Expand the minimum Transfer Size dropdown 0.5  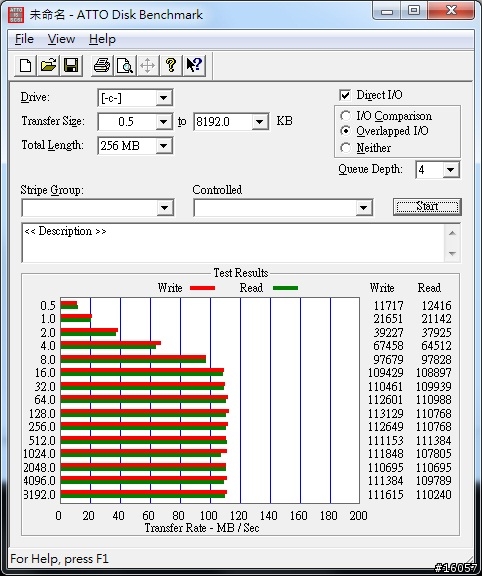pos(163,122)
